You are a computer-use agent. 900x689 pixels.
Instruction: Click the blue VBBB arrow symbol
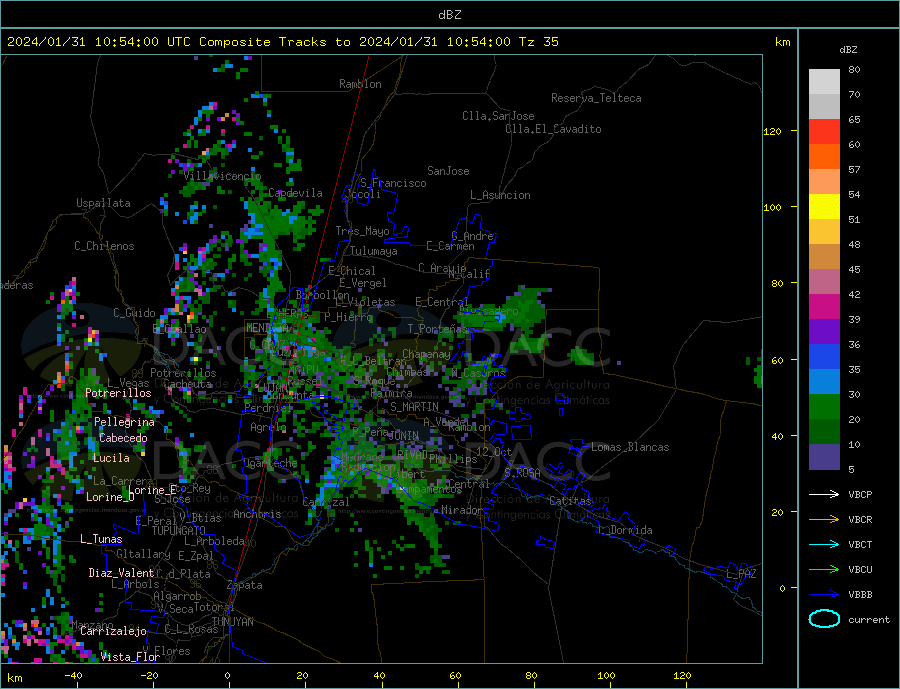tap(824, 594)
